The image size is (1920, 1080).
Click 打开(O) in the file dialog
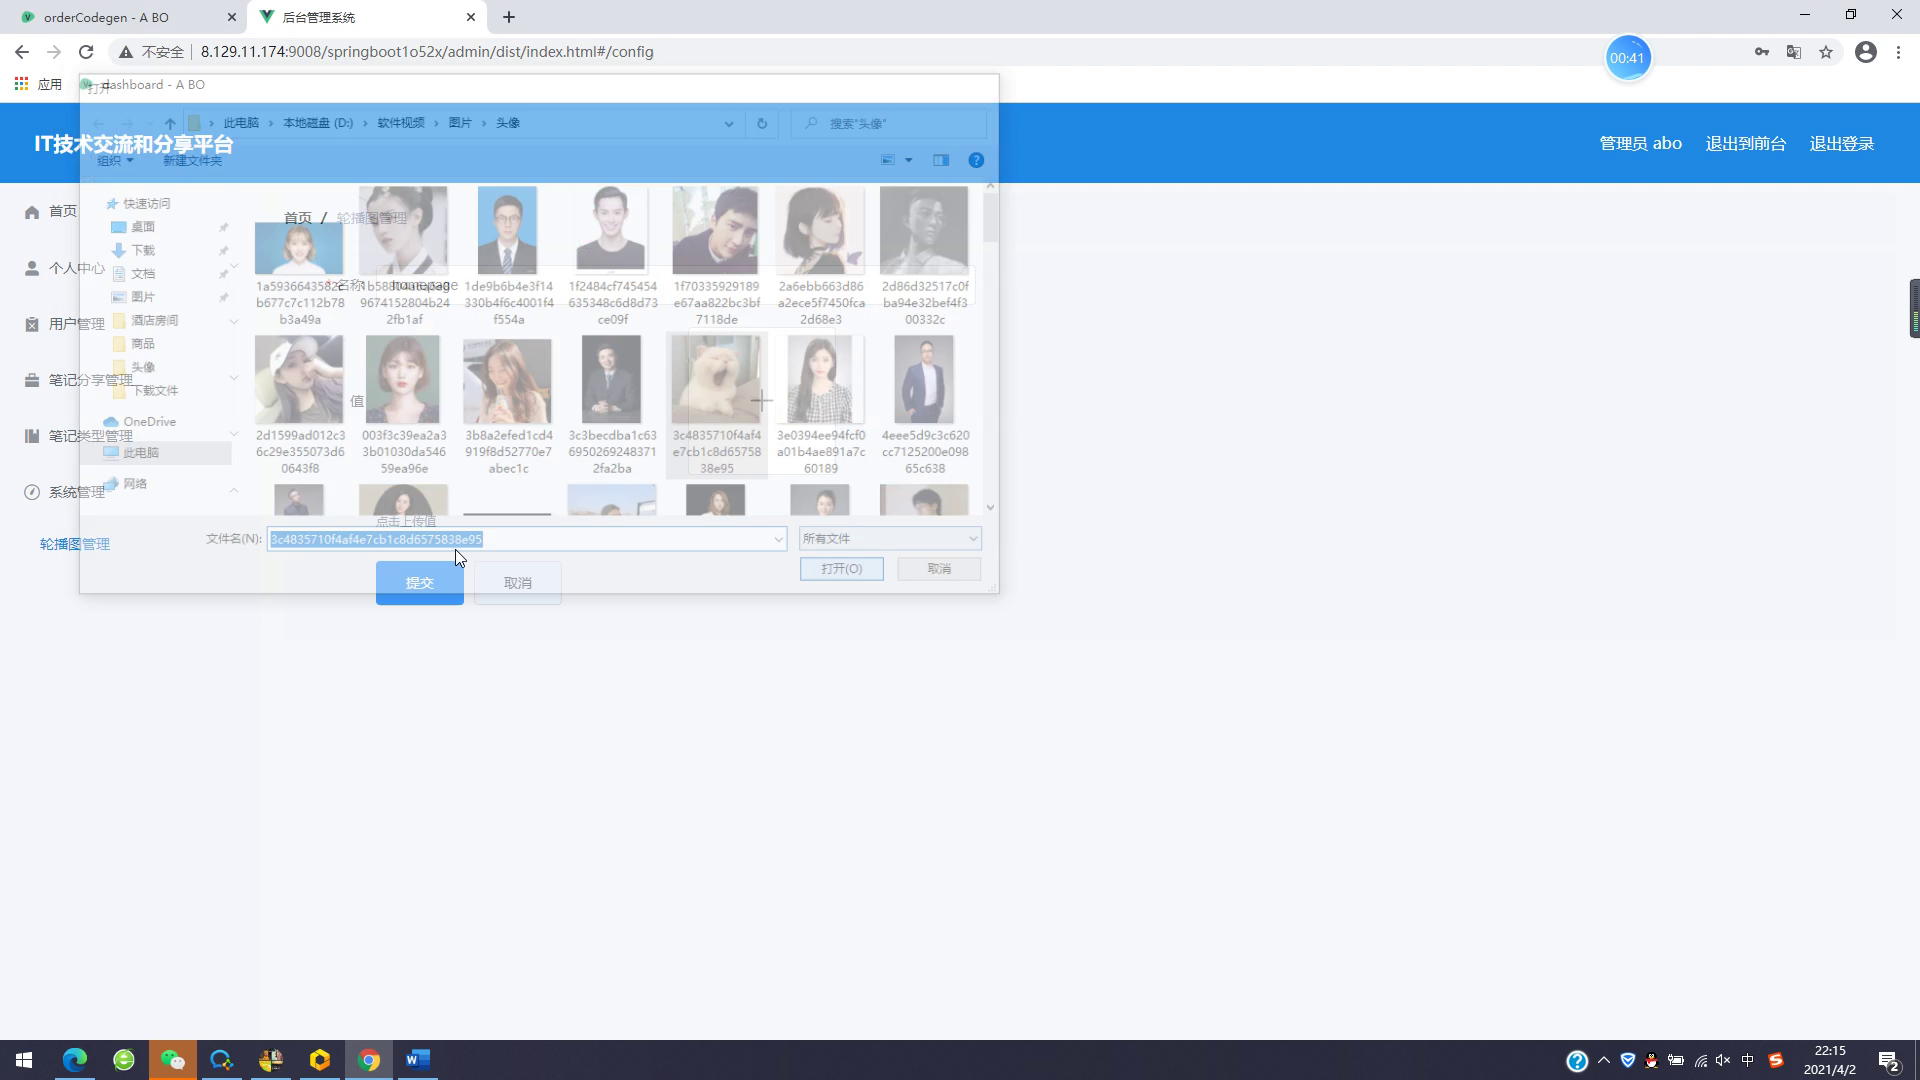pos(842,569)
